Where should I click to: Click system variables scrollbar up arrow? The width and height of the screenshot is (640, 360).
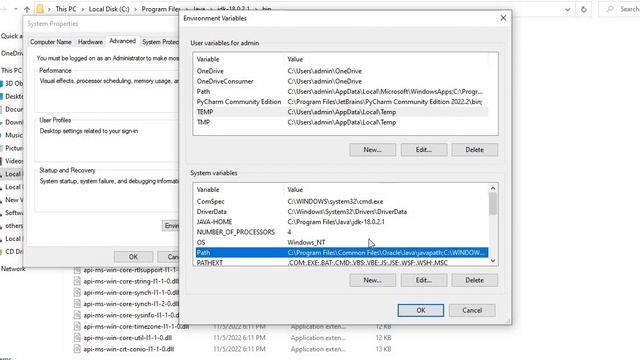coord(493,188)
